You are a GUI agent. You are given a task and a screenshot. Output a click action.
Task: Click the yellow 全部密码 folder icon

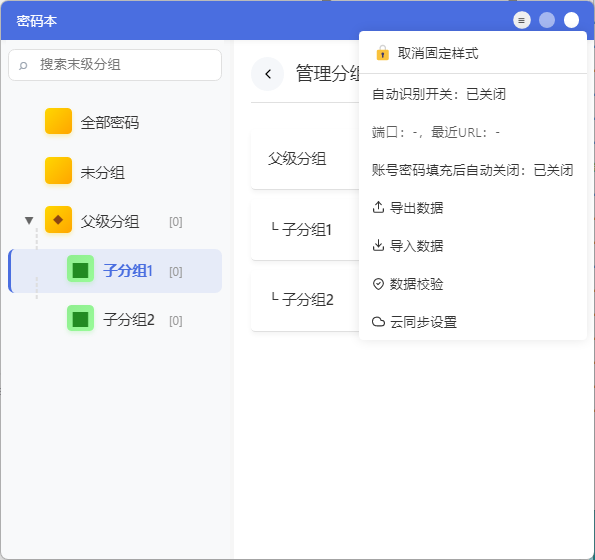point(58,121)
